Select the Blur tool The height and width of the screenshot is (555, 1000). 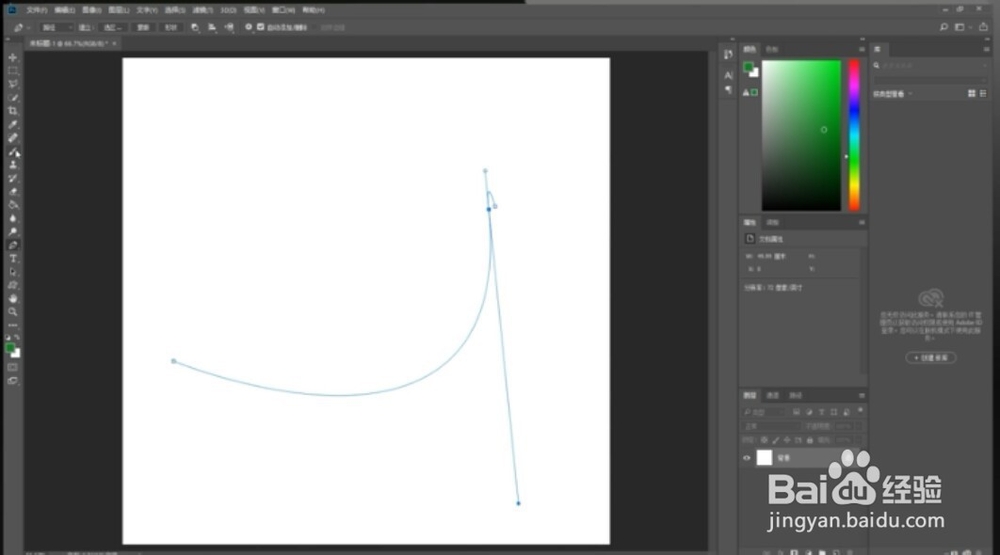tap(13, 218)
